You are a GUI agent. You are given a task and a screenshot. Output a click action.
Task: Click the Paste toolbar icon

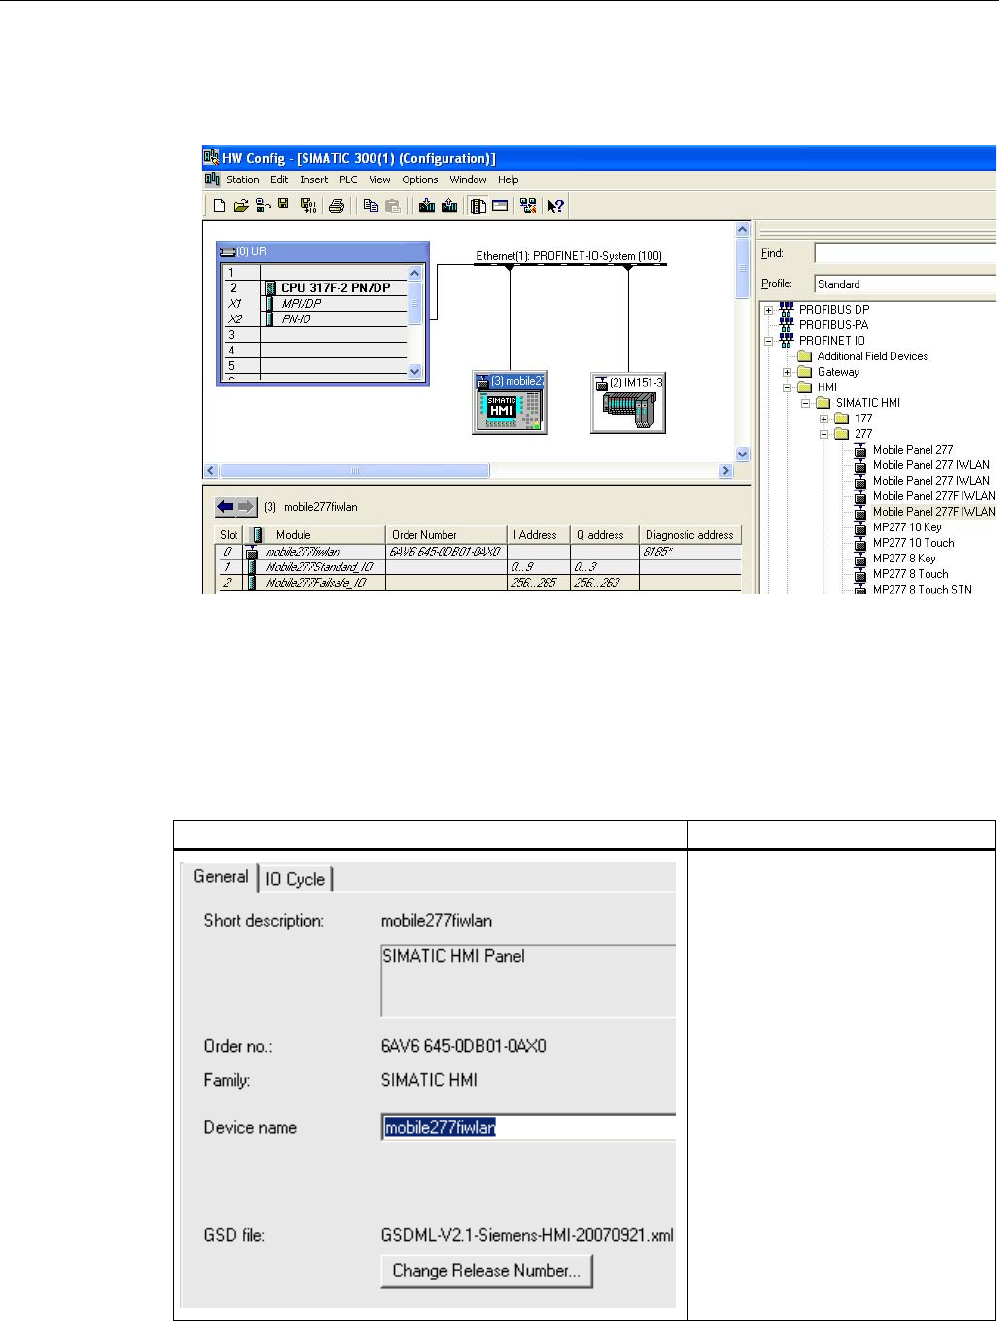pyautogui.click(x=393, y=206)
